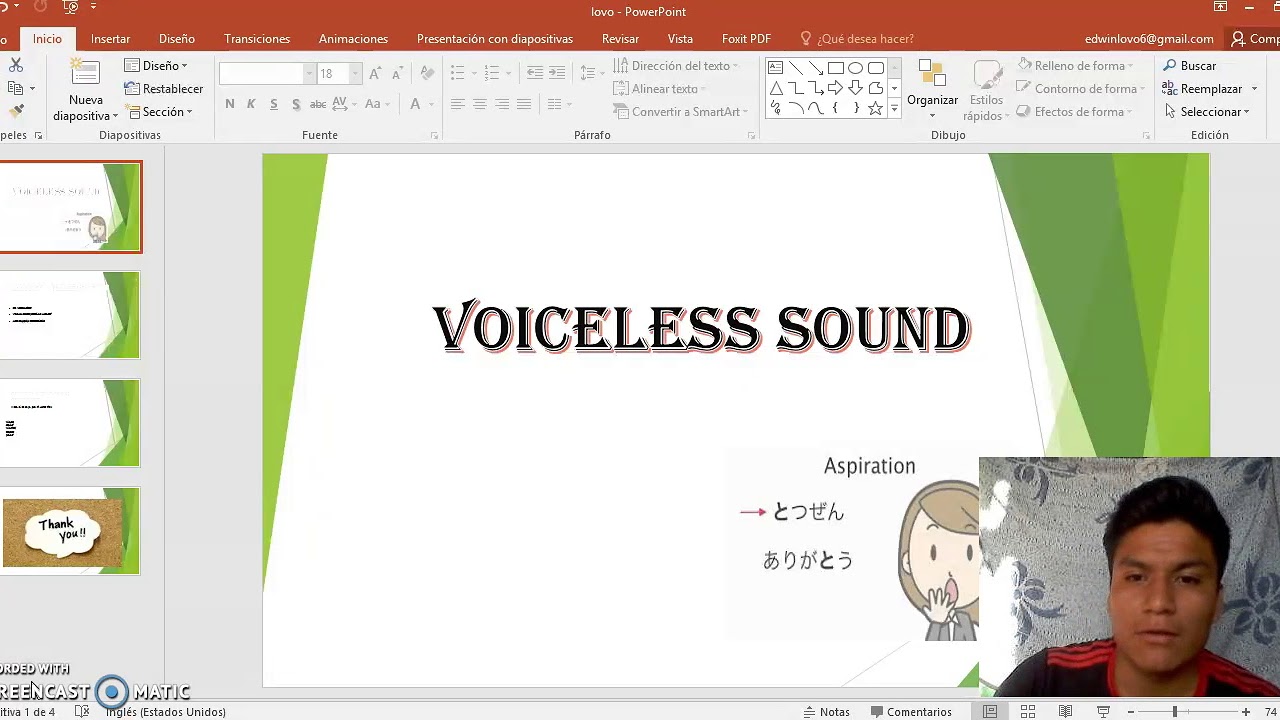Justify the text
The width and height of the screenshot is (1280, 720).
[x=523, y=104]
